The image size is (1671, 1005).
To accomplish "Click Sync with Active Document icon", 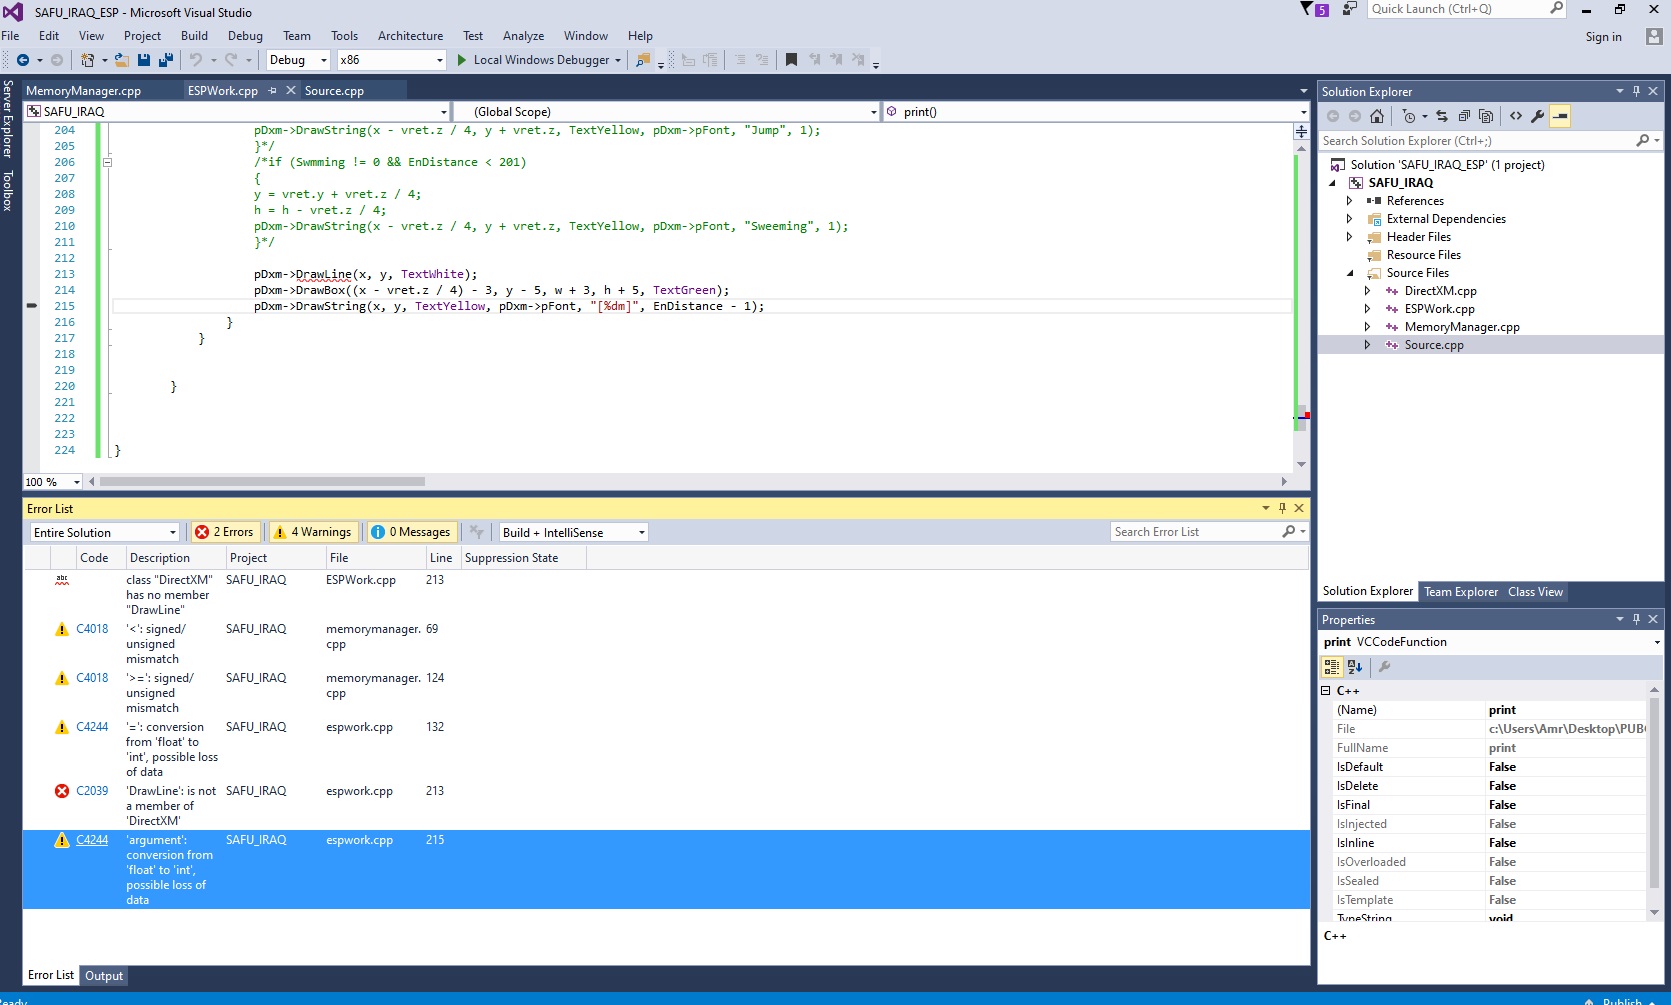I will click(1442, 116).
